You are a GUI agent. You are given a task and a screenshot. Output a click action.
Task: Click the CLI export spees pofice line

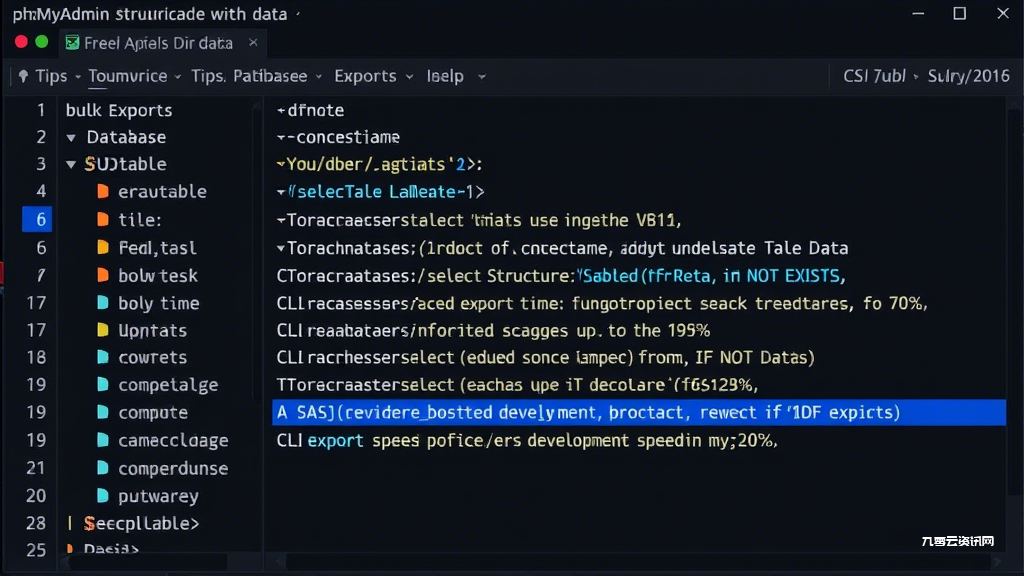pyautogui.click(x=527, y=441)
